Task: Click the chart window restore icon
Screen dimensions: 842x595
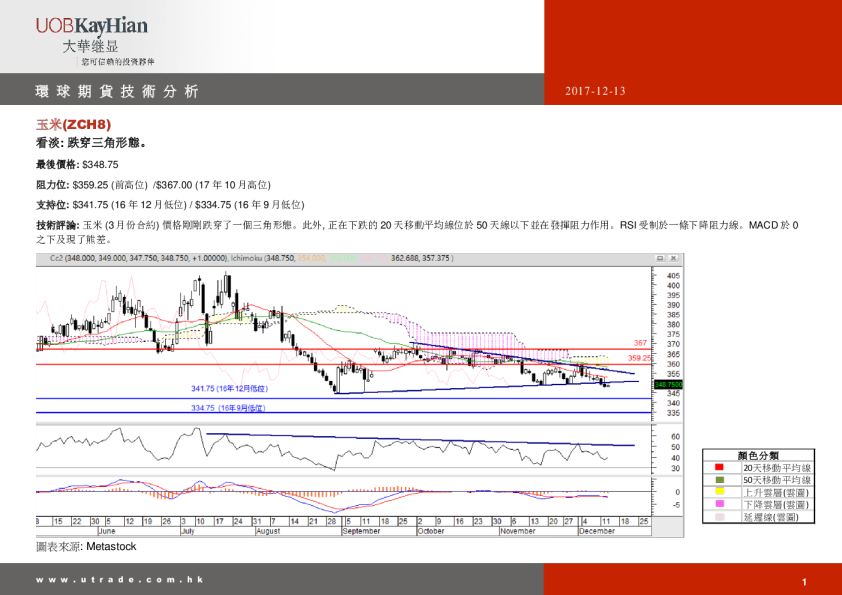Action: pyautogui.click(x=662, y=257)
